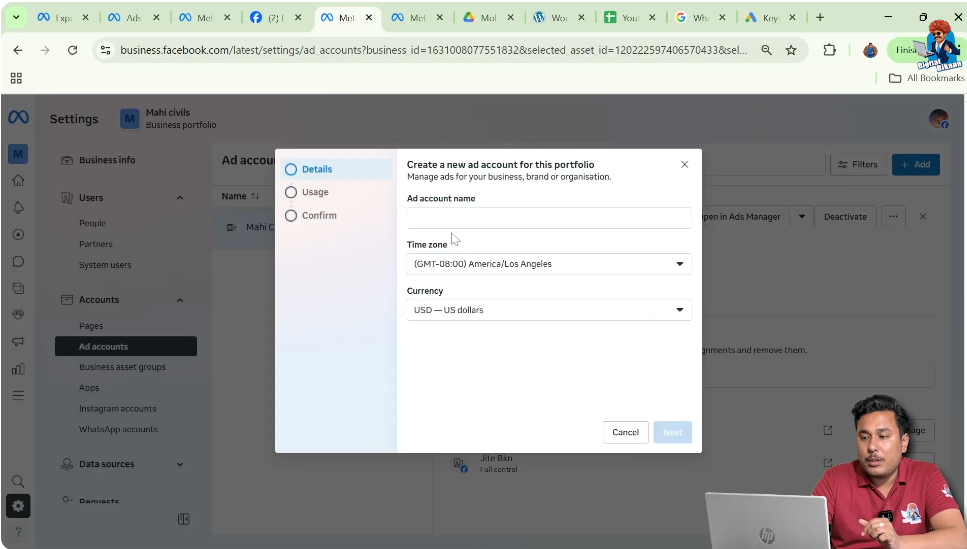Open Business info settings
The width and height of the screenshot is (967, 549).
pyautogui.click(x=107, y=160)
